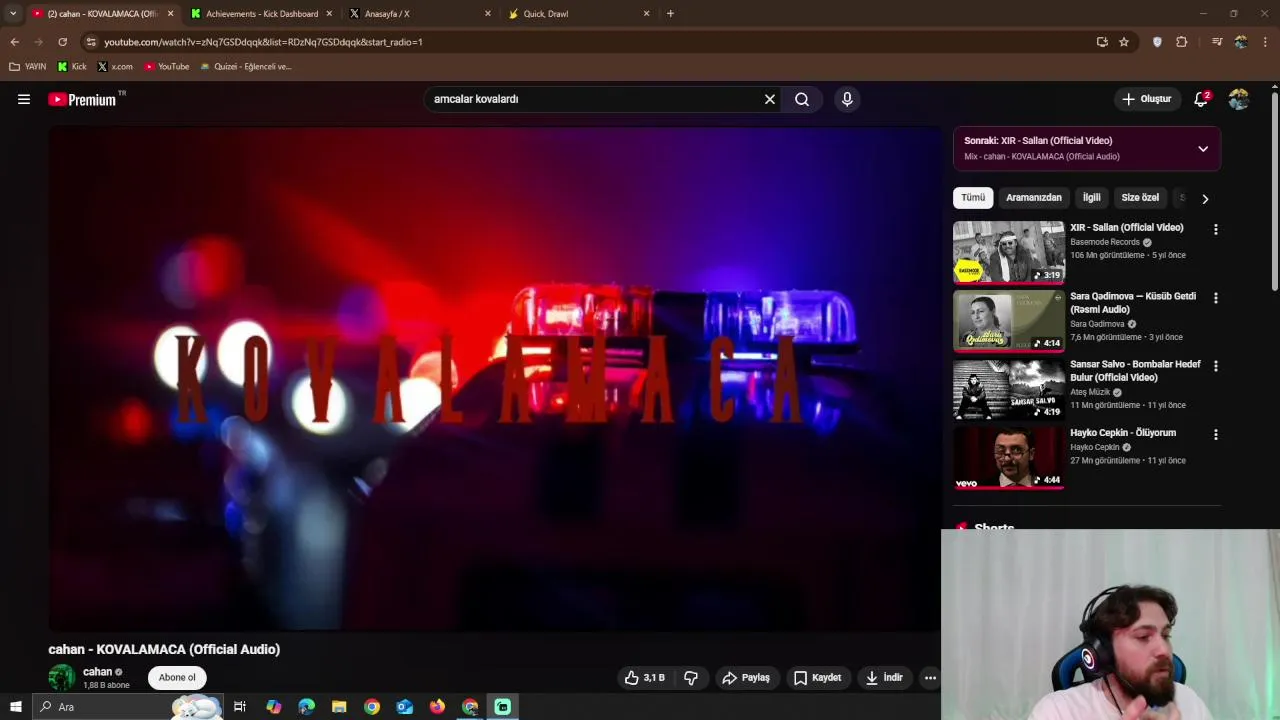
Task: Open YouTube account avatar menu
Action: click(x=1239, y=99)
